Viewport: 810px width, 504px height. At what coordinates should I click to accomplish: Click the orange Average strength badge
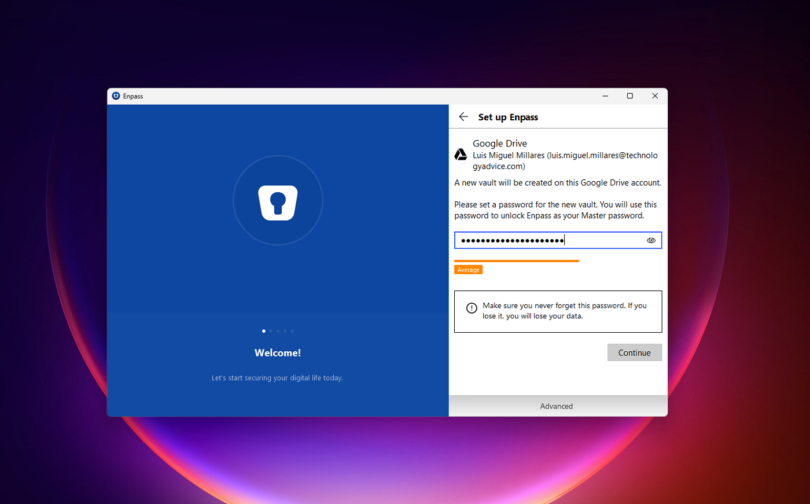click(x=468, y=270)
